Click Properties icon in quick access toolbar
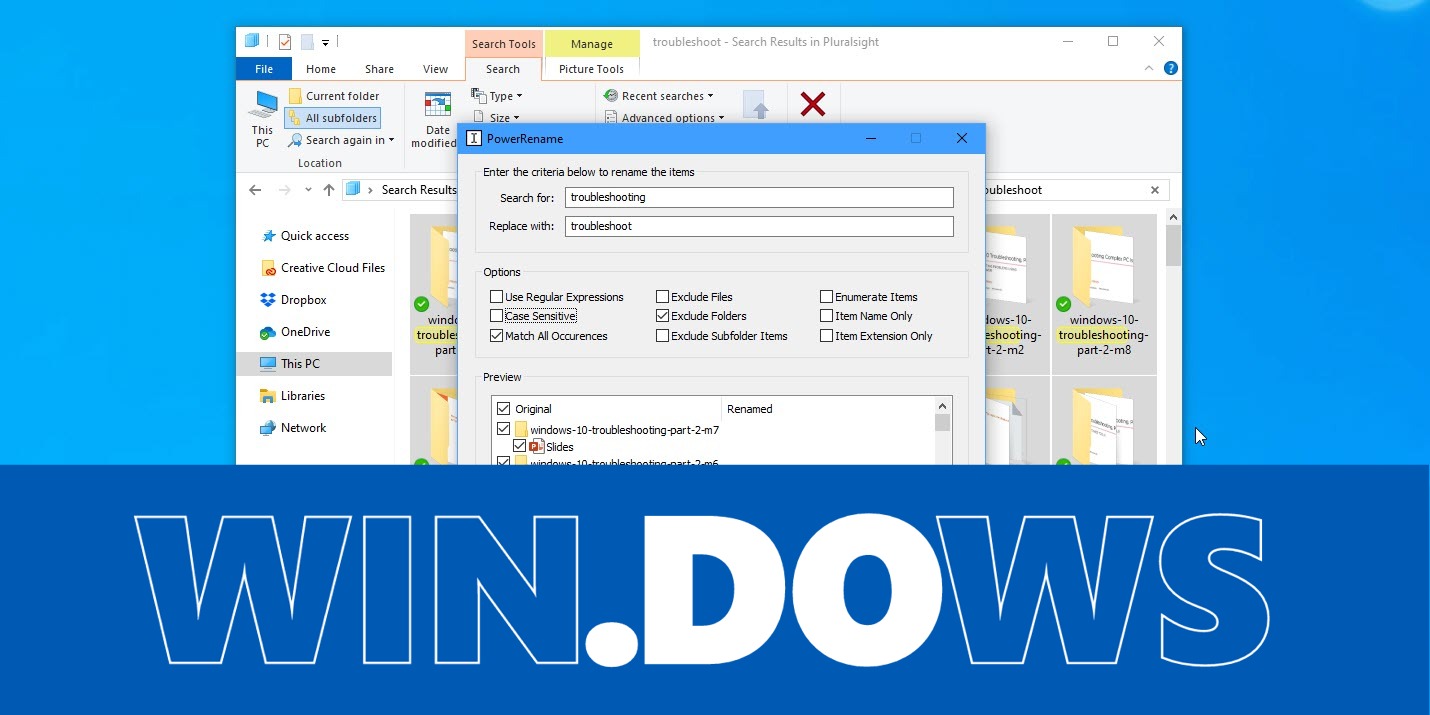The height and width of the screenshot is (715, 1430). [x=285, y=42]
